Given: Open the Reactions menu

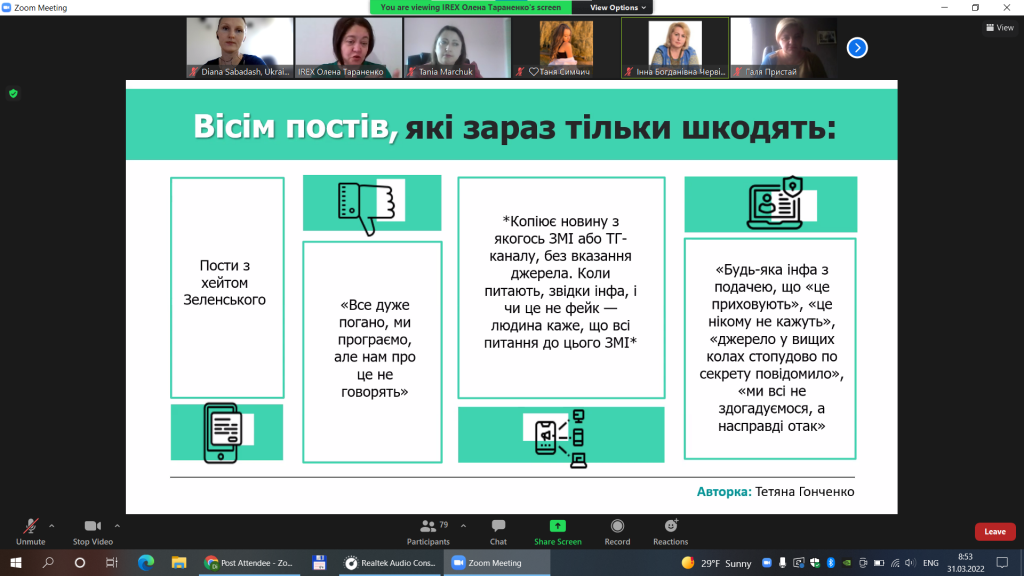Looking at the screenshot, I should pos(671,532).
